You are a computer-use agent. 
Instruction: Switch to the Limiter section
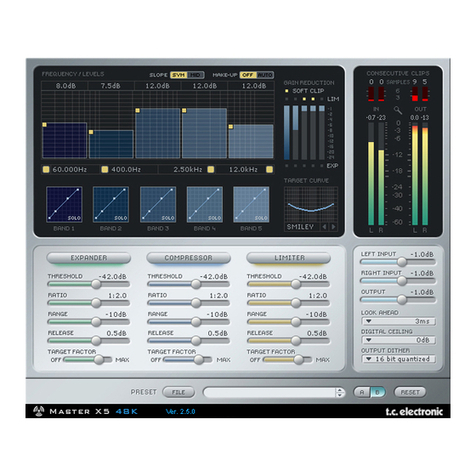pos(289,258)
